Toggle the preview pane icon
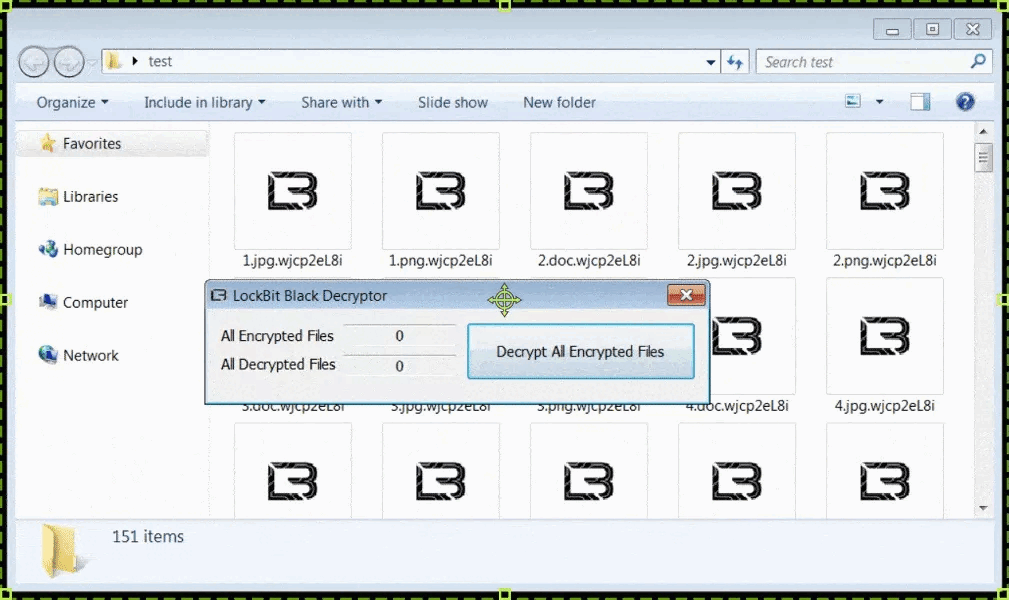This screenshot has width=1009, height=600. coord(920,102)
